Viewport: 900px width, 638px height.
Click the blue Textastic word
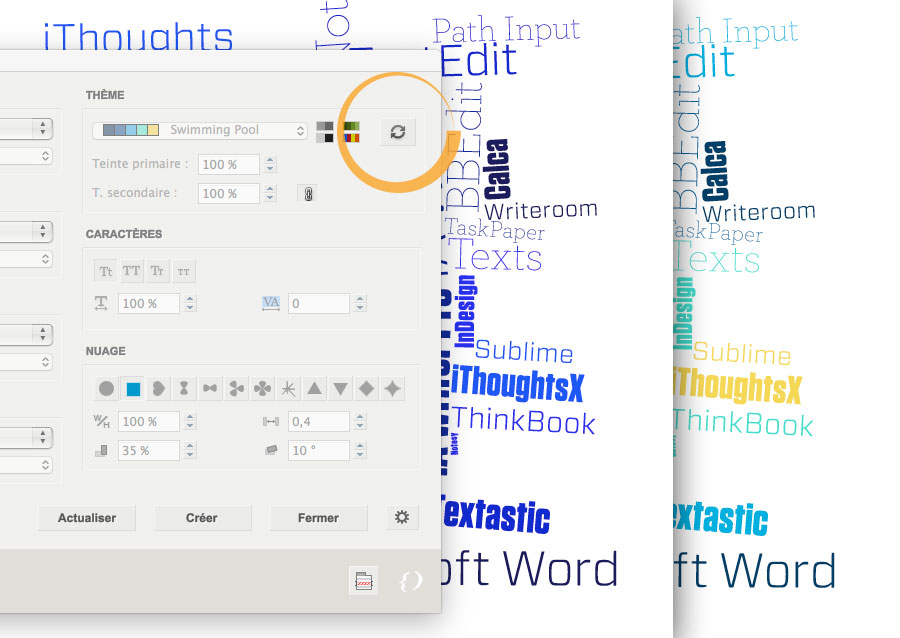click(496, 515)
